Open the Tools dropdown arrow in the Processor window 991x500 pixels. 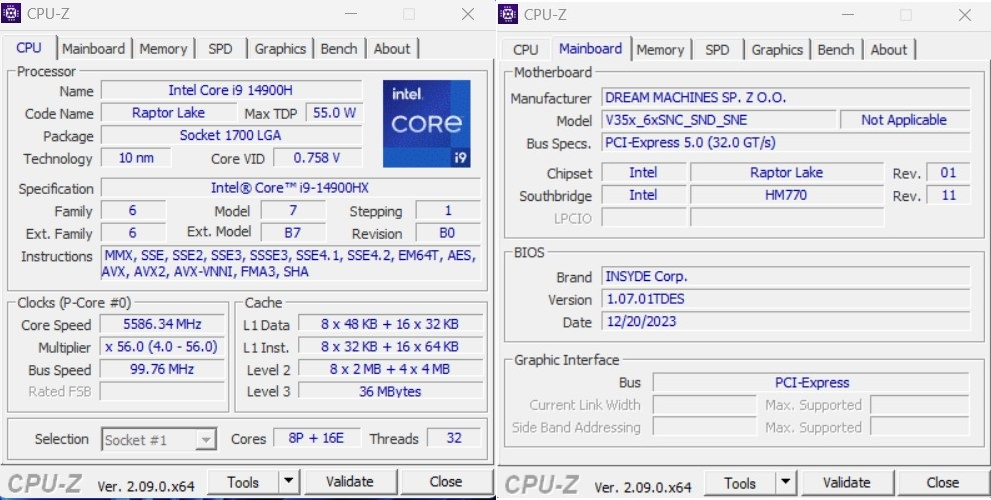(x=288, y=482)
